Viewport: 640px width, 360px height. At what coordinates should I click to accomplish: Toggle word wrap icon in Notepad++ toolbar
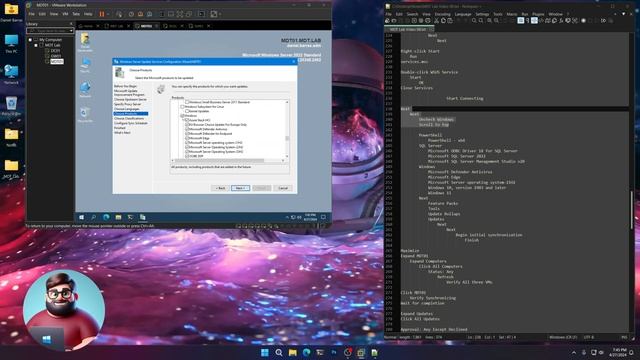tap(521, 20)
